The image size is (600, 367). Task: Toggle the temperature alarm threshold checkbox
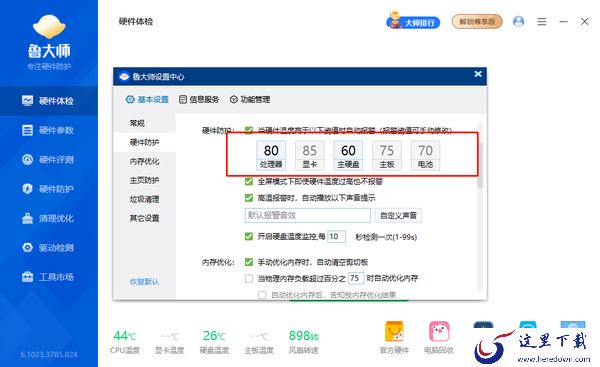[249, 130]
